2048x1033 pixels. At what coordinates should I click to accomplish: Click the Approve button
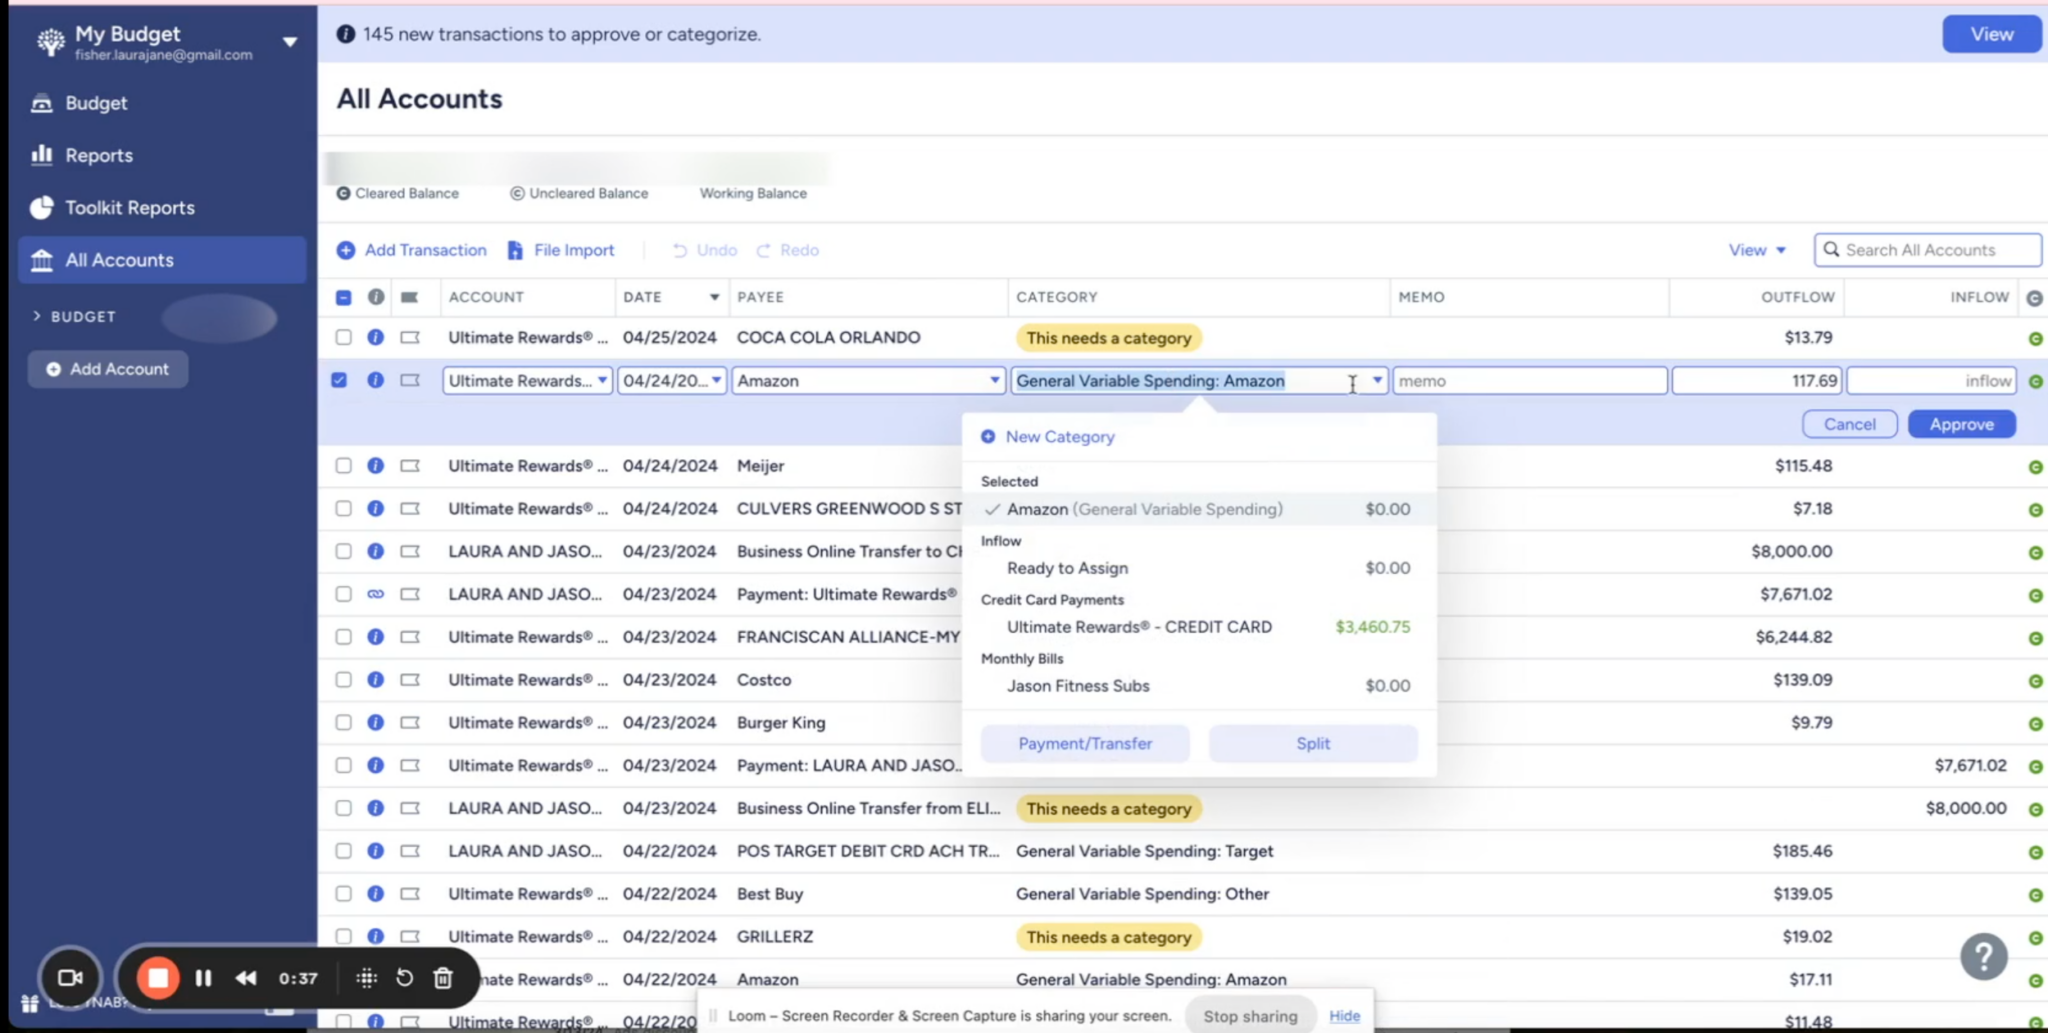1961,424
